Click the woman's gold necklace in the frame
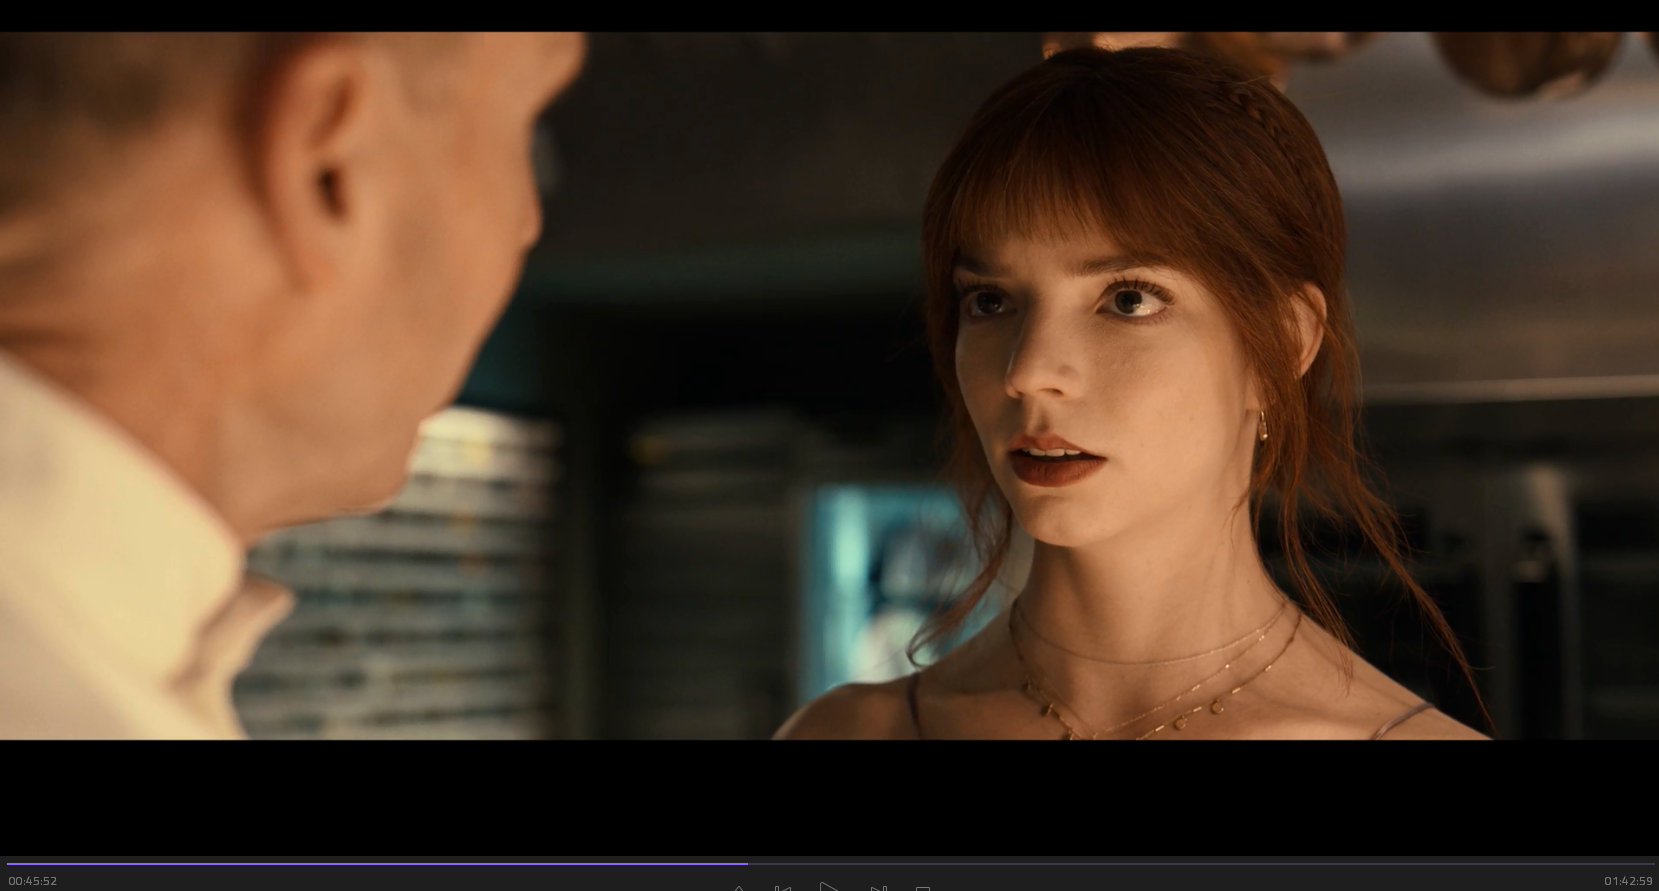This screenshot has height=891, width=1659. pyautogui.click(x=1150, y=680)
